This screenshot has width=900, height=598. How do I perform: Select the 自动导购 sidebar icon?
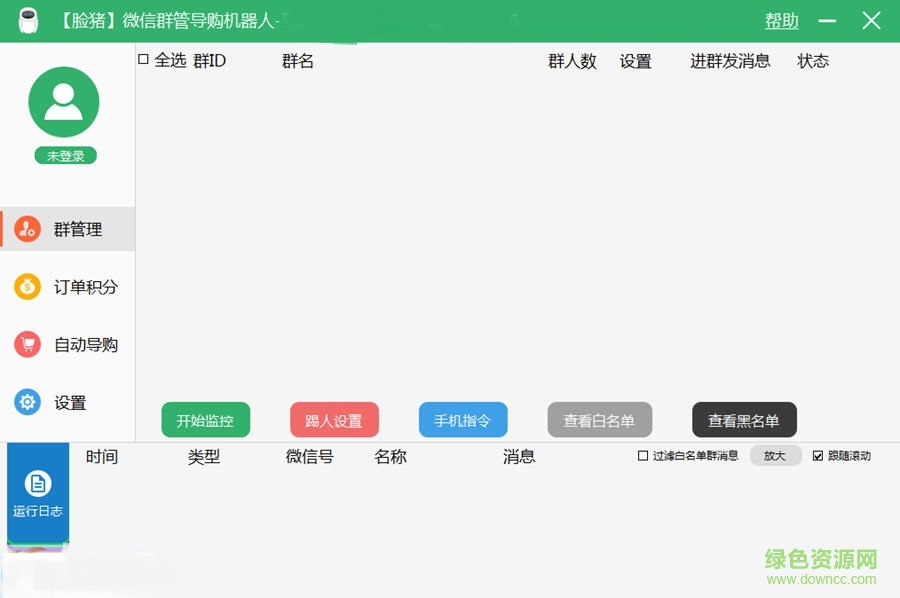(25, 345)
